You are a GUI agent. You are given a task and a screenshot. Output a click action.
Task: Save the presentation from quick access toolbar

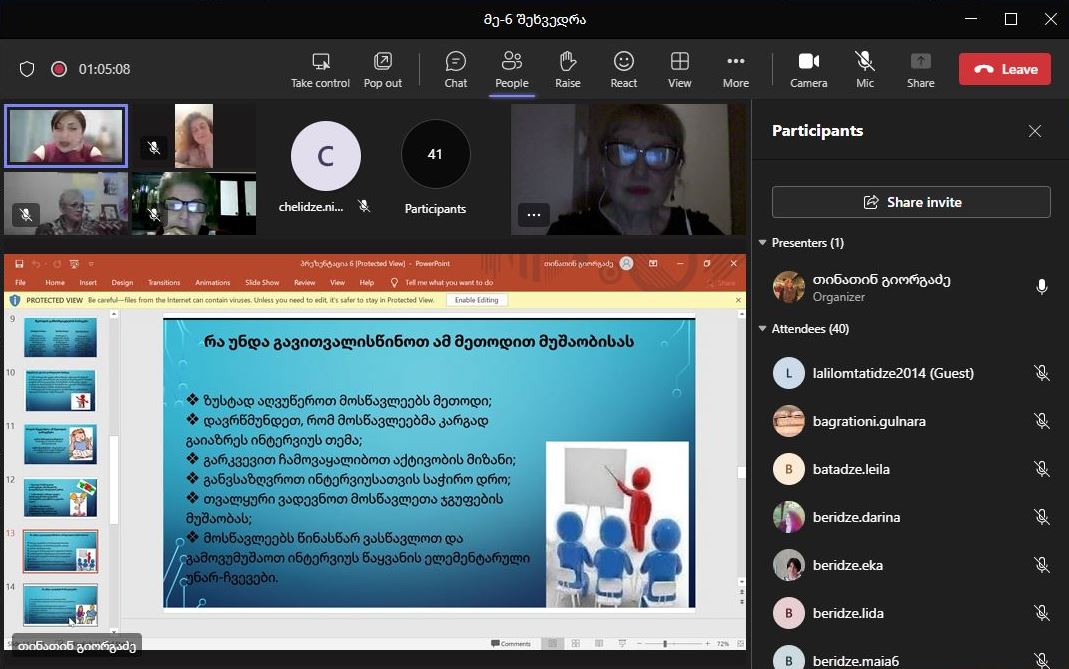pyautogui.click(x=19, y=264)
